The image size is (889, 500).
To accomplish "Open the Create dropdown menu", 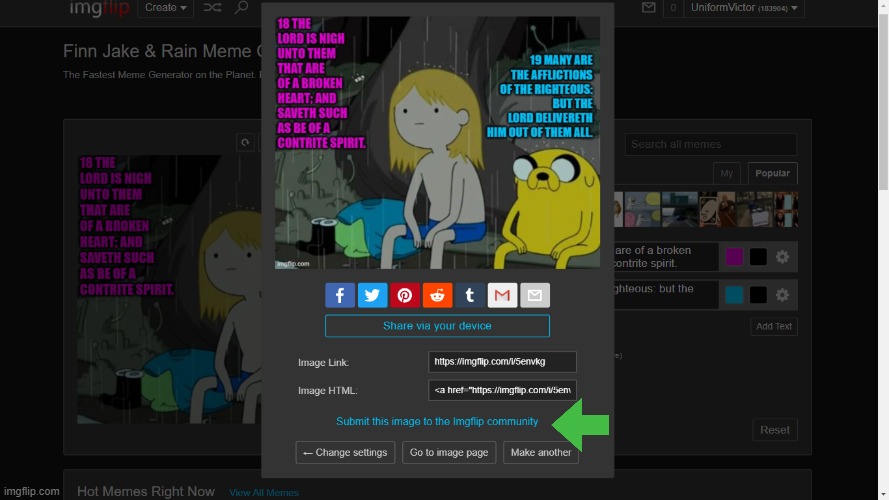I will point(166,8).
